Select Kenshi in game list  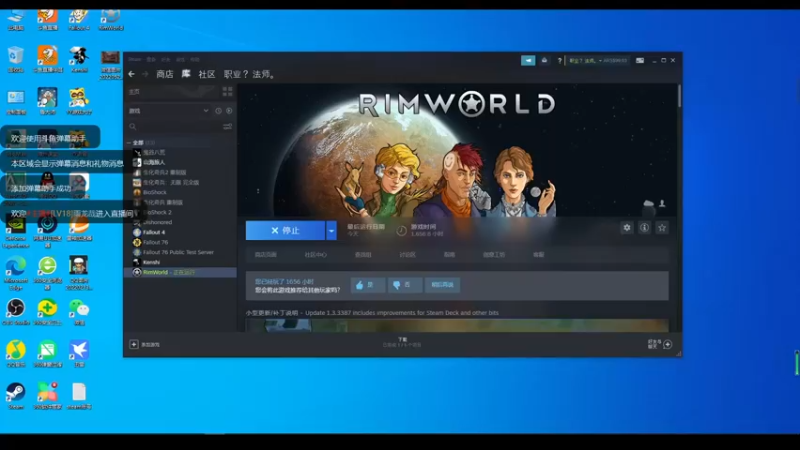coord(151,262)
